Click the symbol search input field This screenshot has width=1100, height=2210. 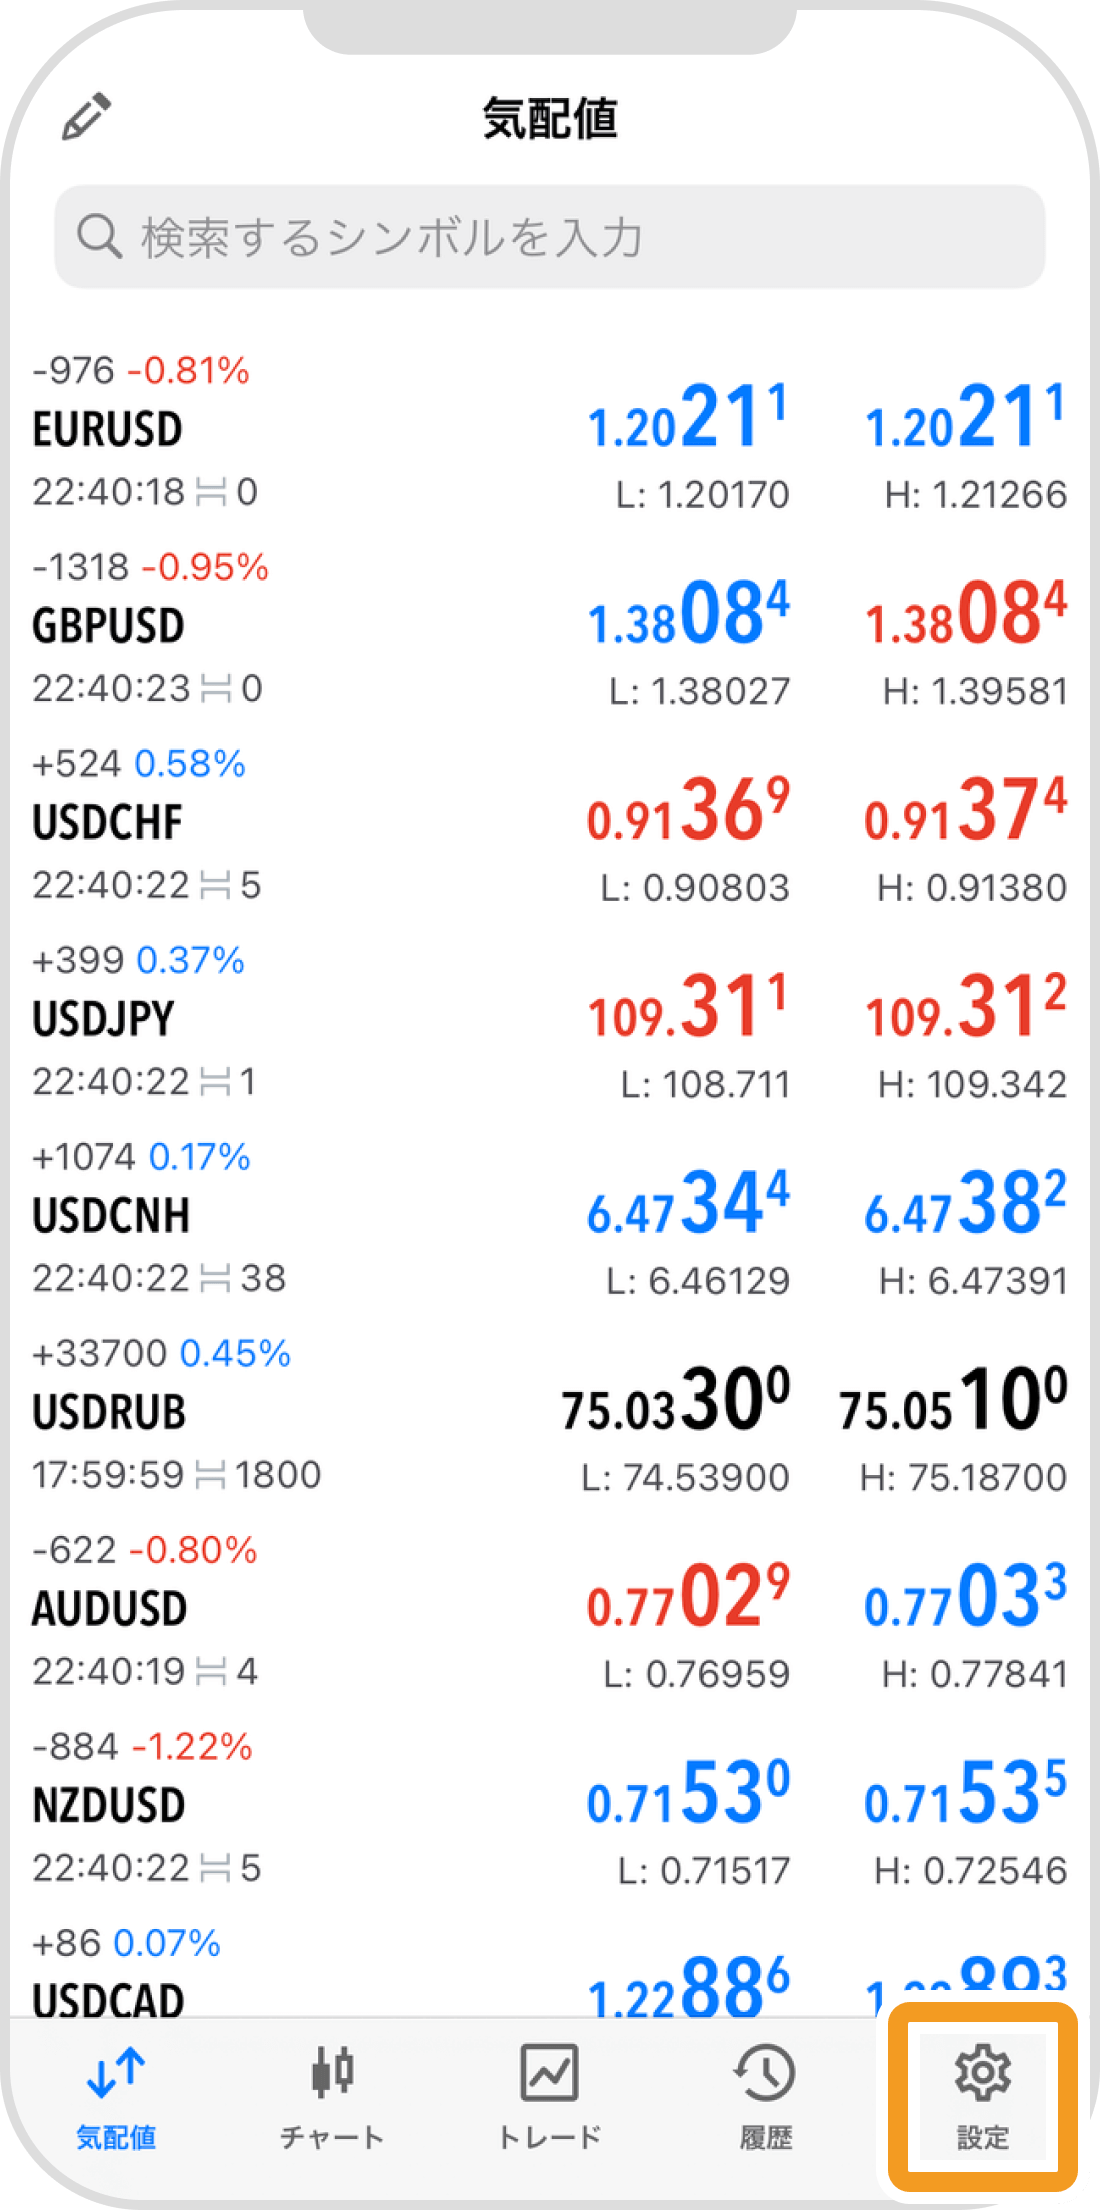click(x=550, y=237)
